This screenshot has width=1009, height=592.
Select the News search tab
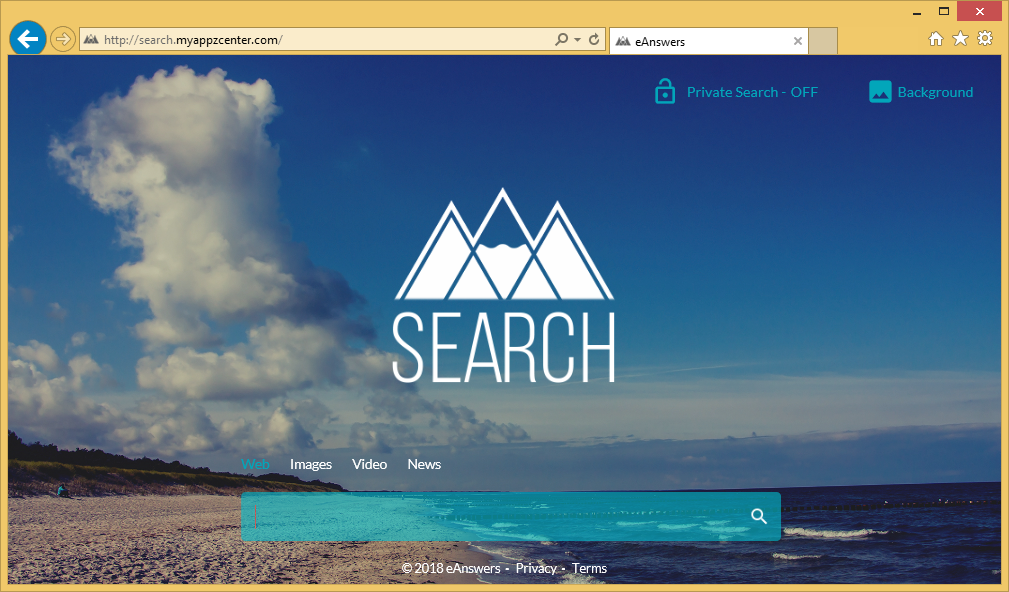point(424,464)
